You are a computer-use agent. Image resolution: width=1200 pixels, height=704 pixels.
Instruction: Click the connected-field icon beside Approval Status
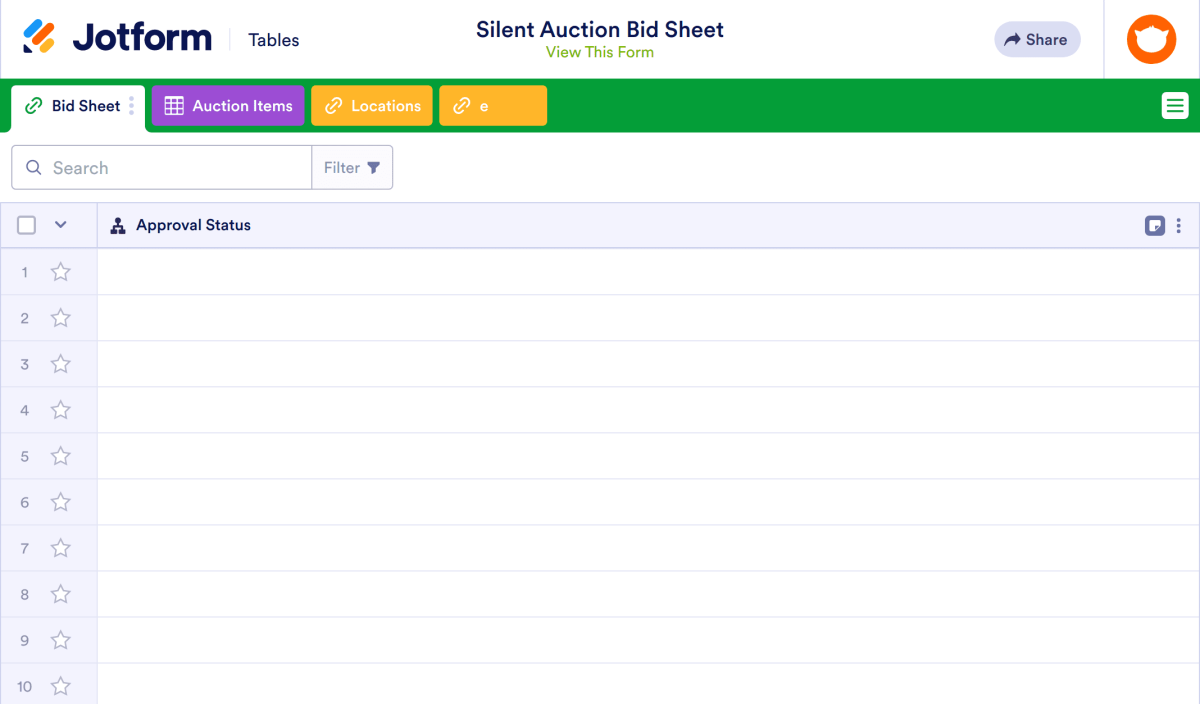(x=118, y=225)
